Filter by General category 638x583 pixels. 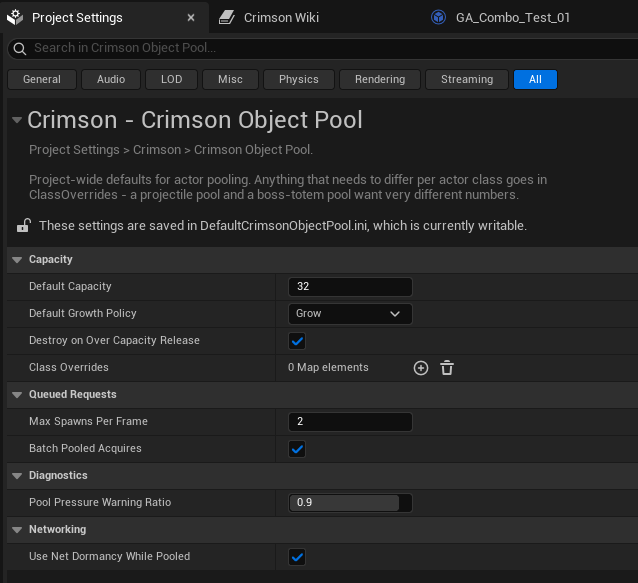[42, 79]
